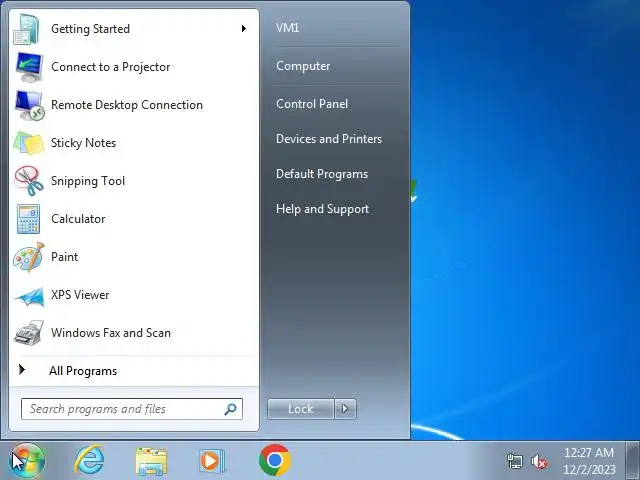Open Default Programs
Image resolution: width=640 pixels, height=480 pixels.
click(x=322, y=174)
